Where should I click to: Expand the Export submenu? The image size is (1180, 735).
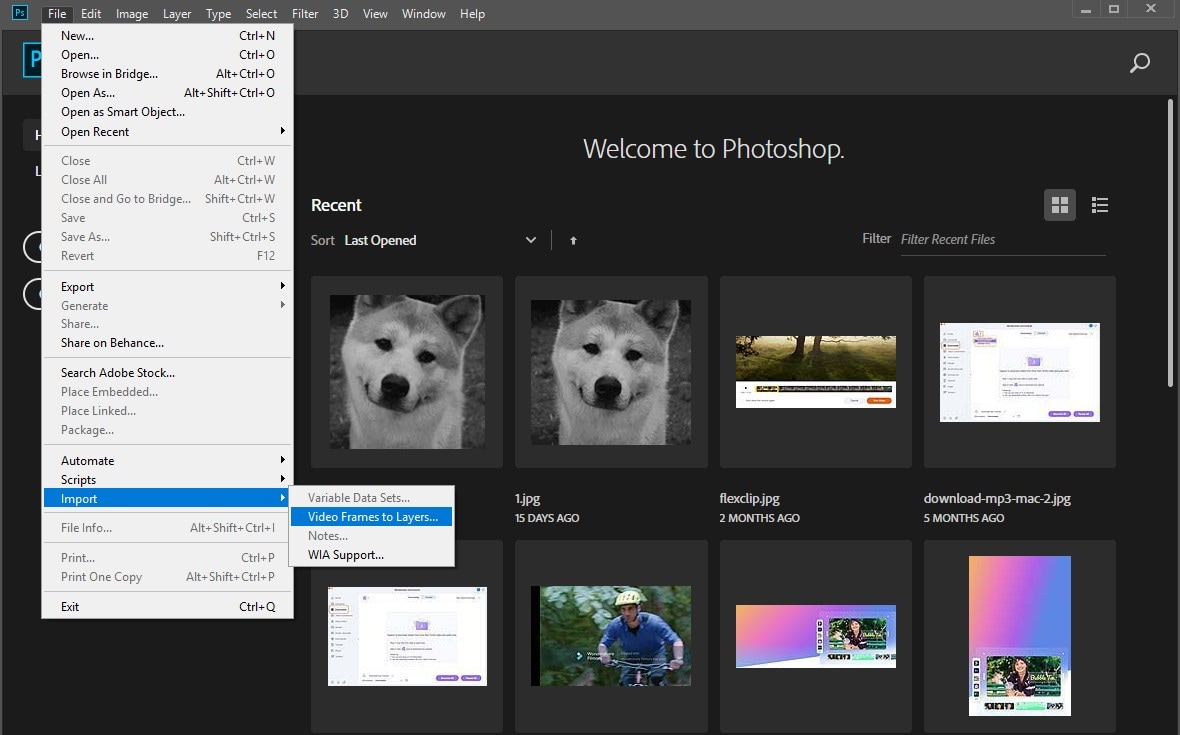[x=167, y=287]
